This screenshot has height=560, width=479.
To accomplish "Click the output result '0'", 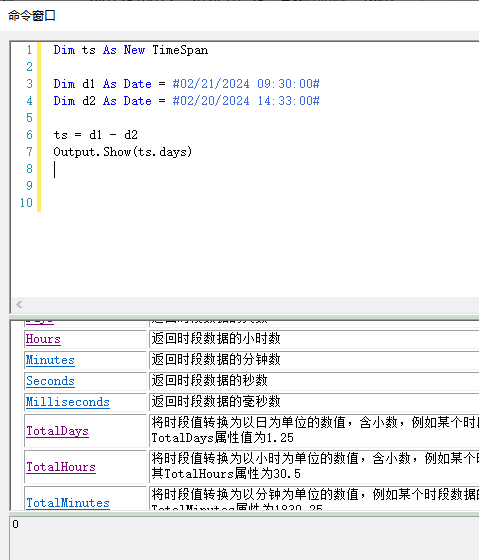I will [15, 524].
